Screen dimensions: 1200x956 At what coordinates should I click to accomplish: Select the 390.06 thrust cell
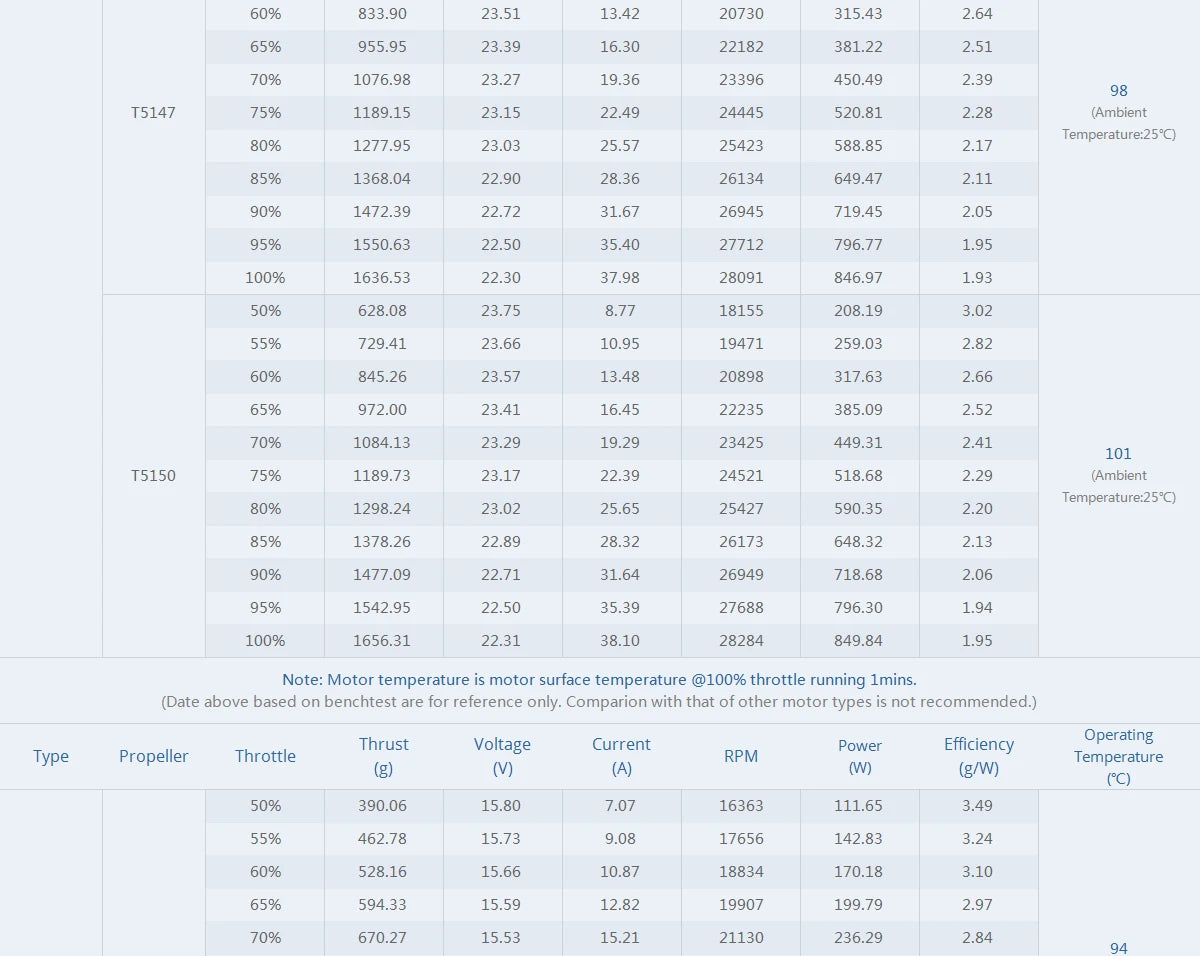pyautogui.click(x=382, y=806)
